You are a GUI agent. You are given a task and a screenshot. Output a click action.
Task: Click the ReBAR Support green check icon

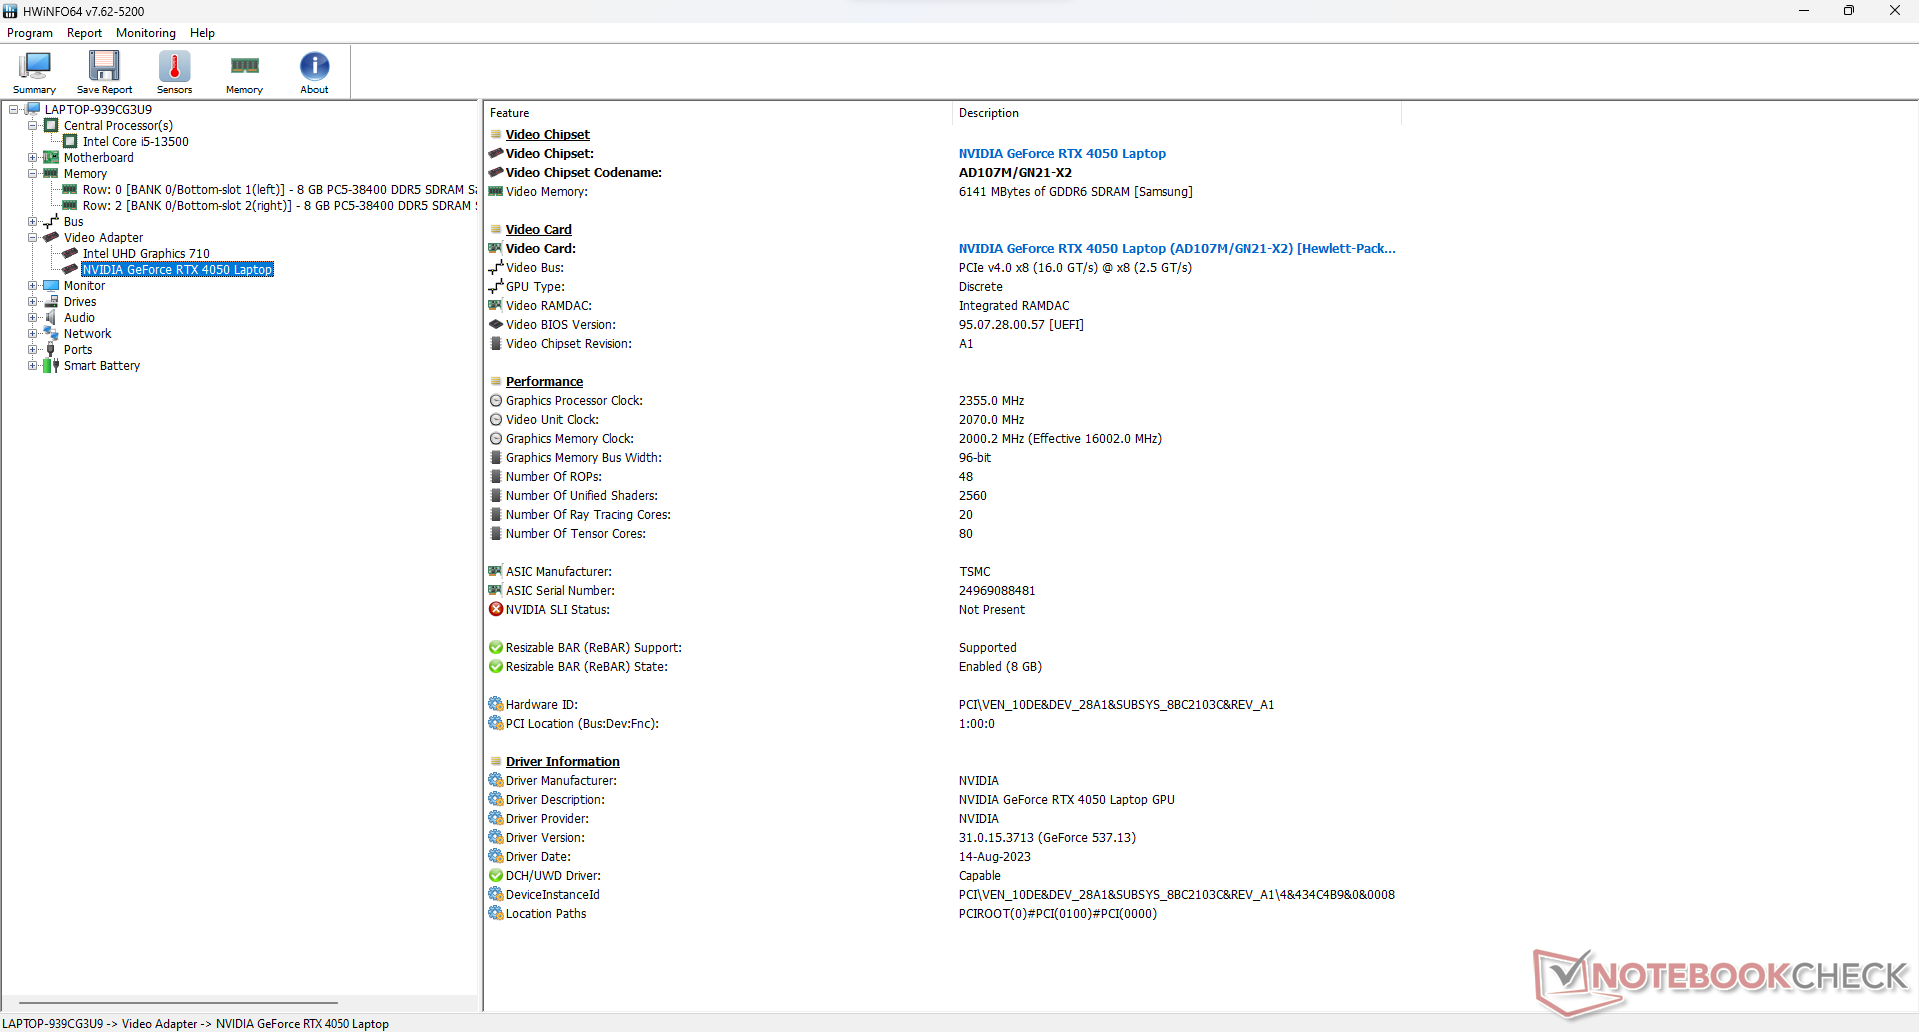pyautogui.click(x=496, y=647)
